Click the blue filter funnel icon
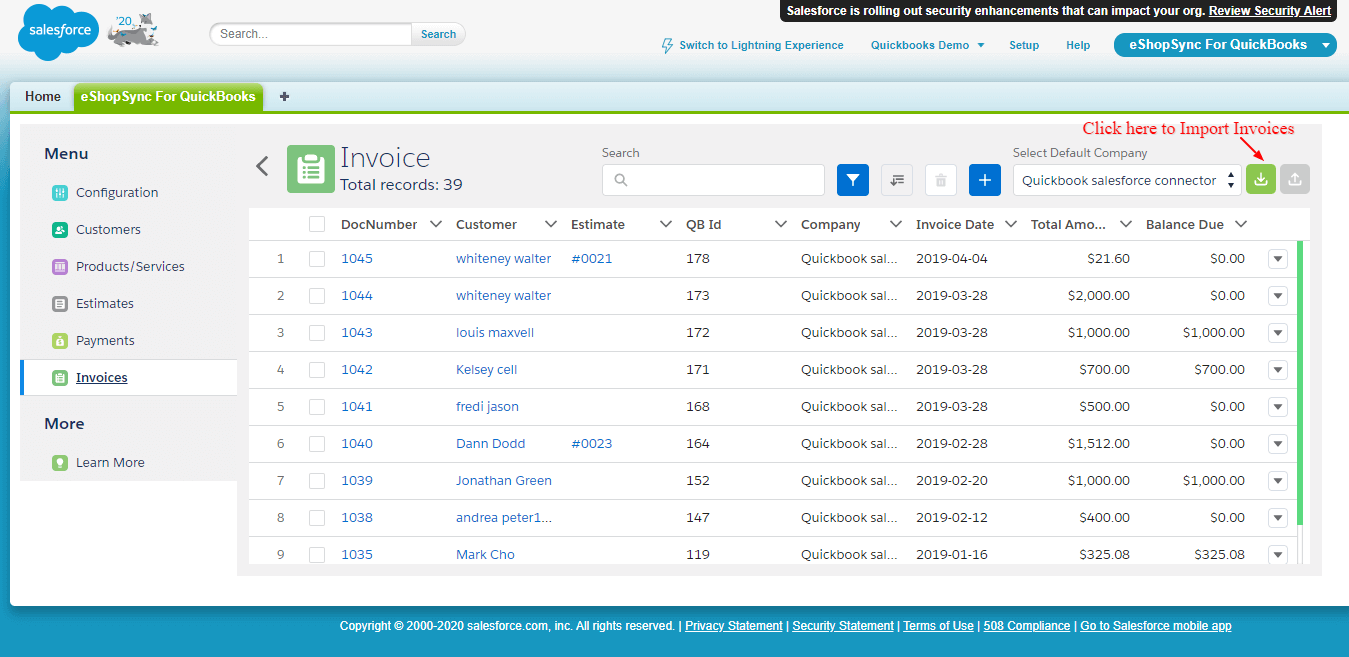This screenshot has width=1349, height=657. pos(852,180)
